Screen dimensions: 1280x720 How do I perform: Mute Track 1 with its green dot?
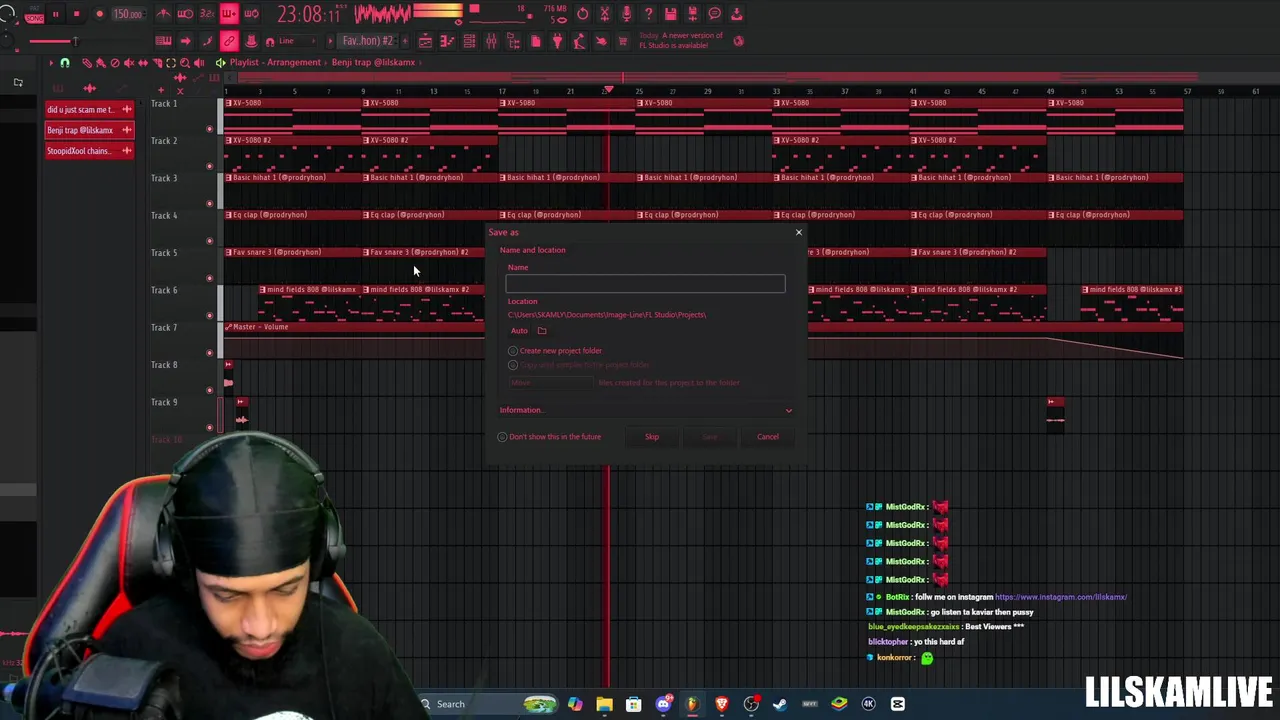(x=209, y=128)
